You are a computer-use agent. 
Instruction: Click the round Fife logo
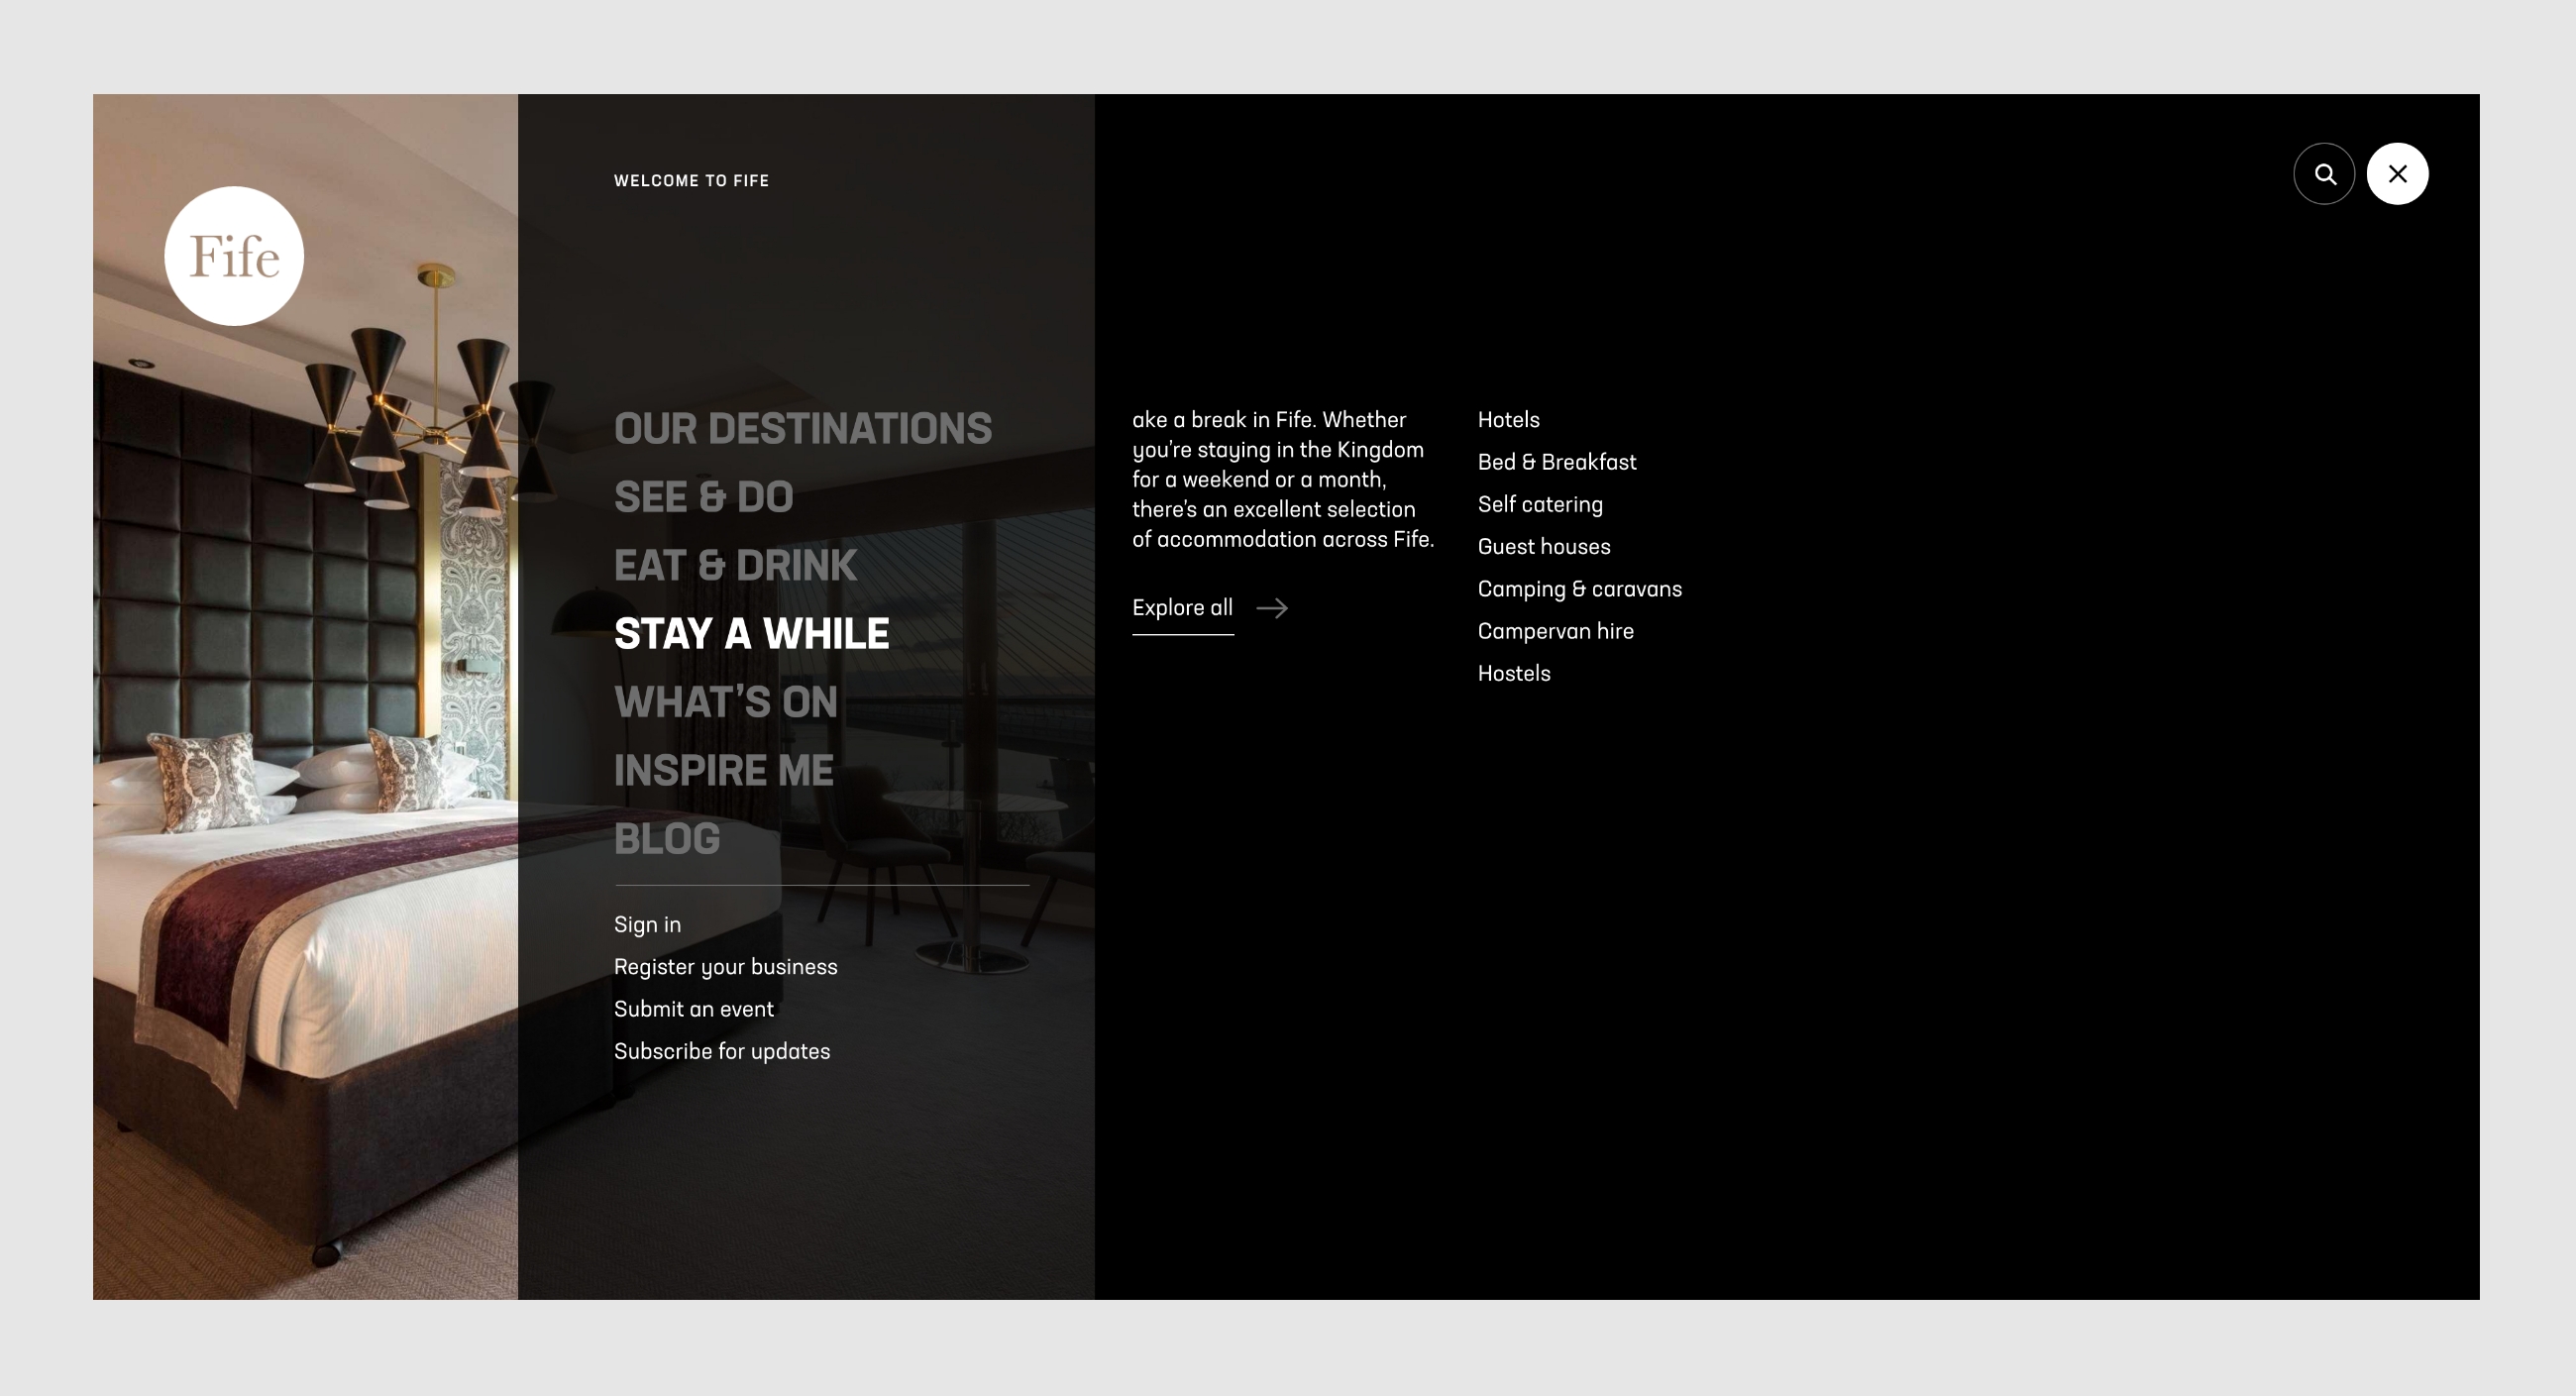coord(234,256)
